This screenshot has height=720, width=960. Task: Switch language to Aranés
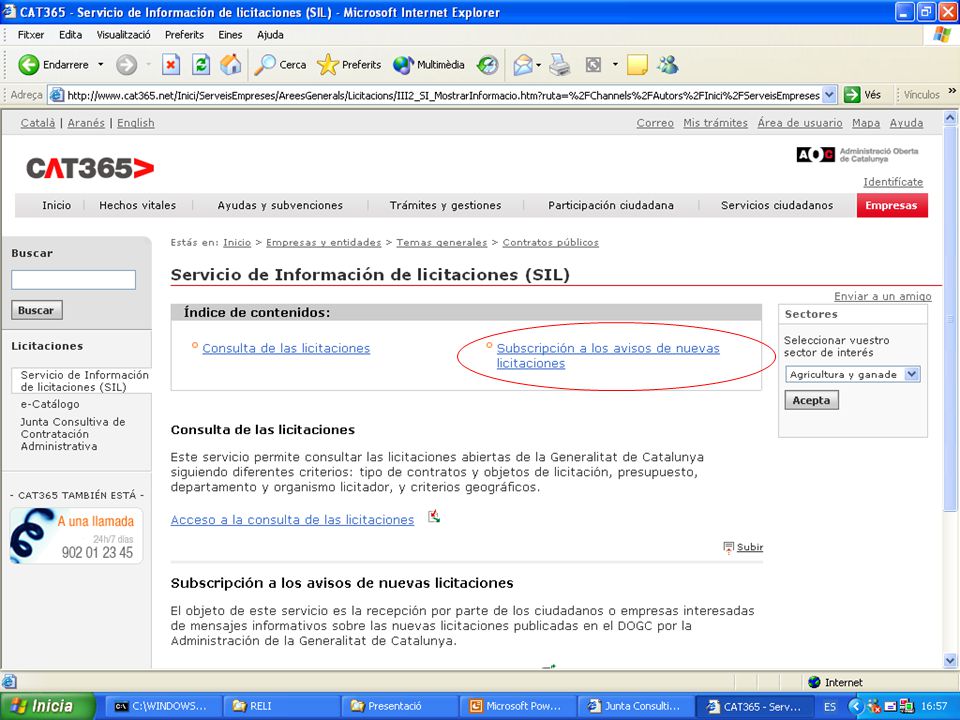coord(86,123)
